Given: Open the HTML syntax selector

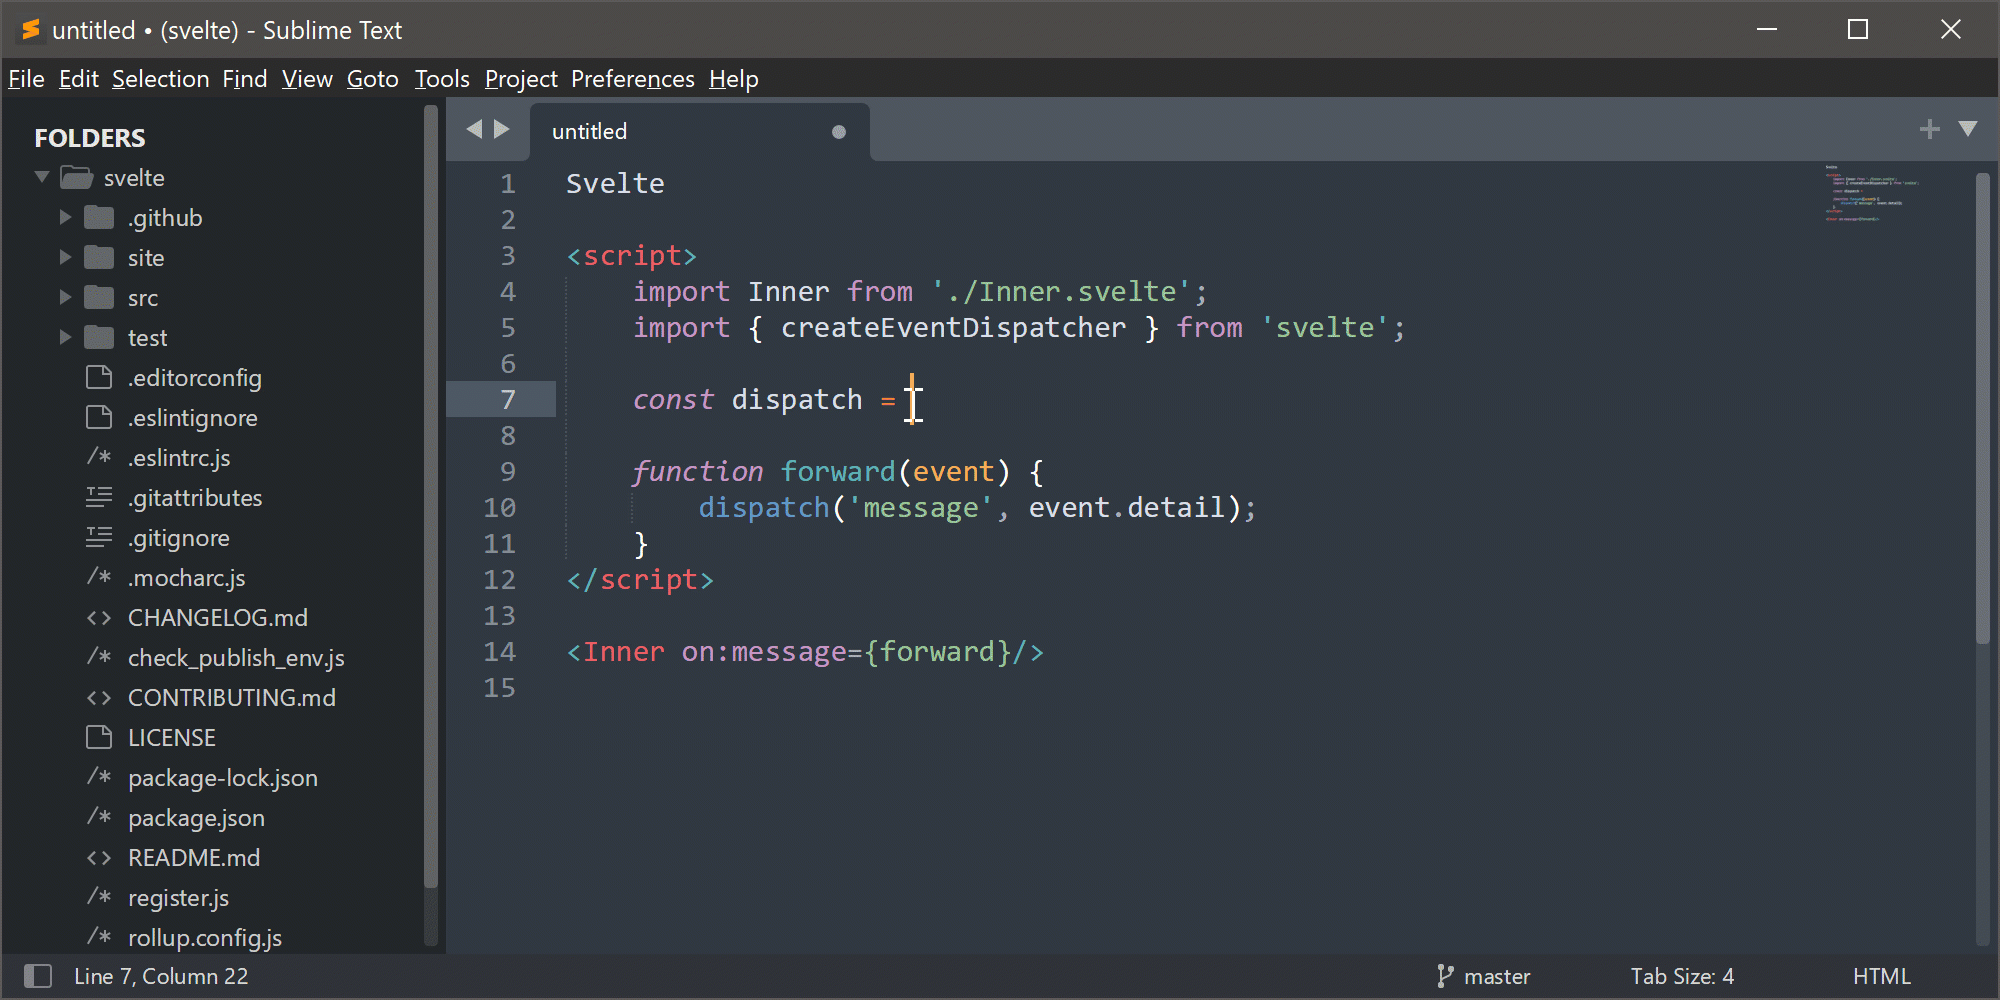Looking at the screenshot, I should [x=1883, y=975].
